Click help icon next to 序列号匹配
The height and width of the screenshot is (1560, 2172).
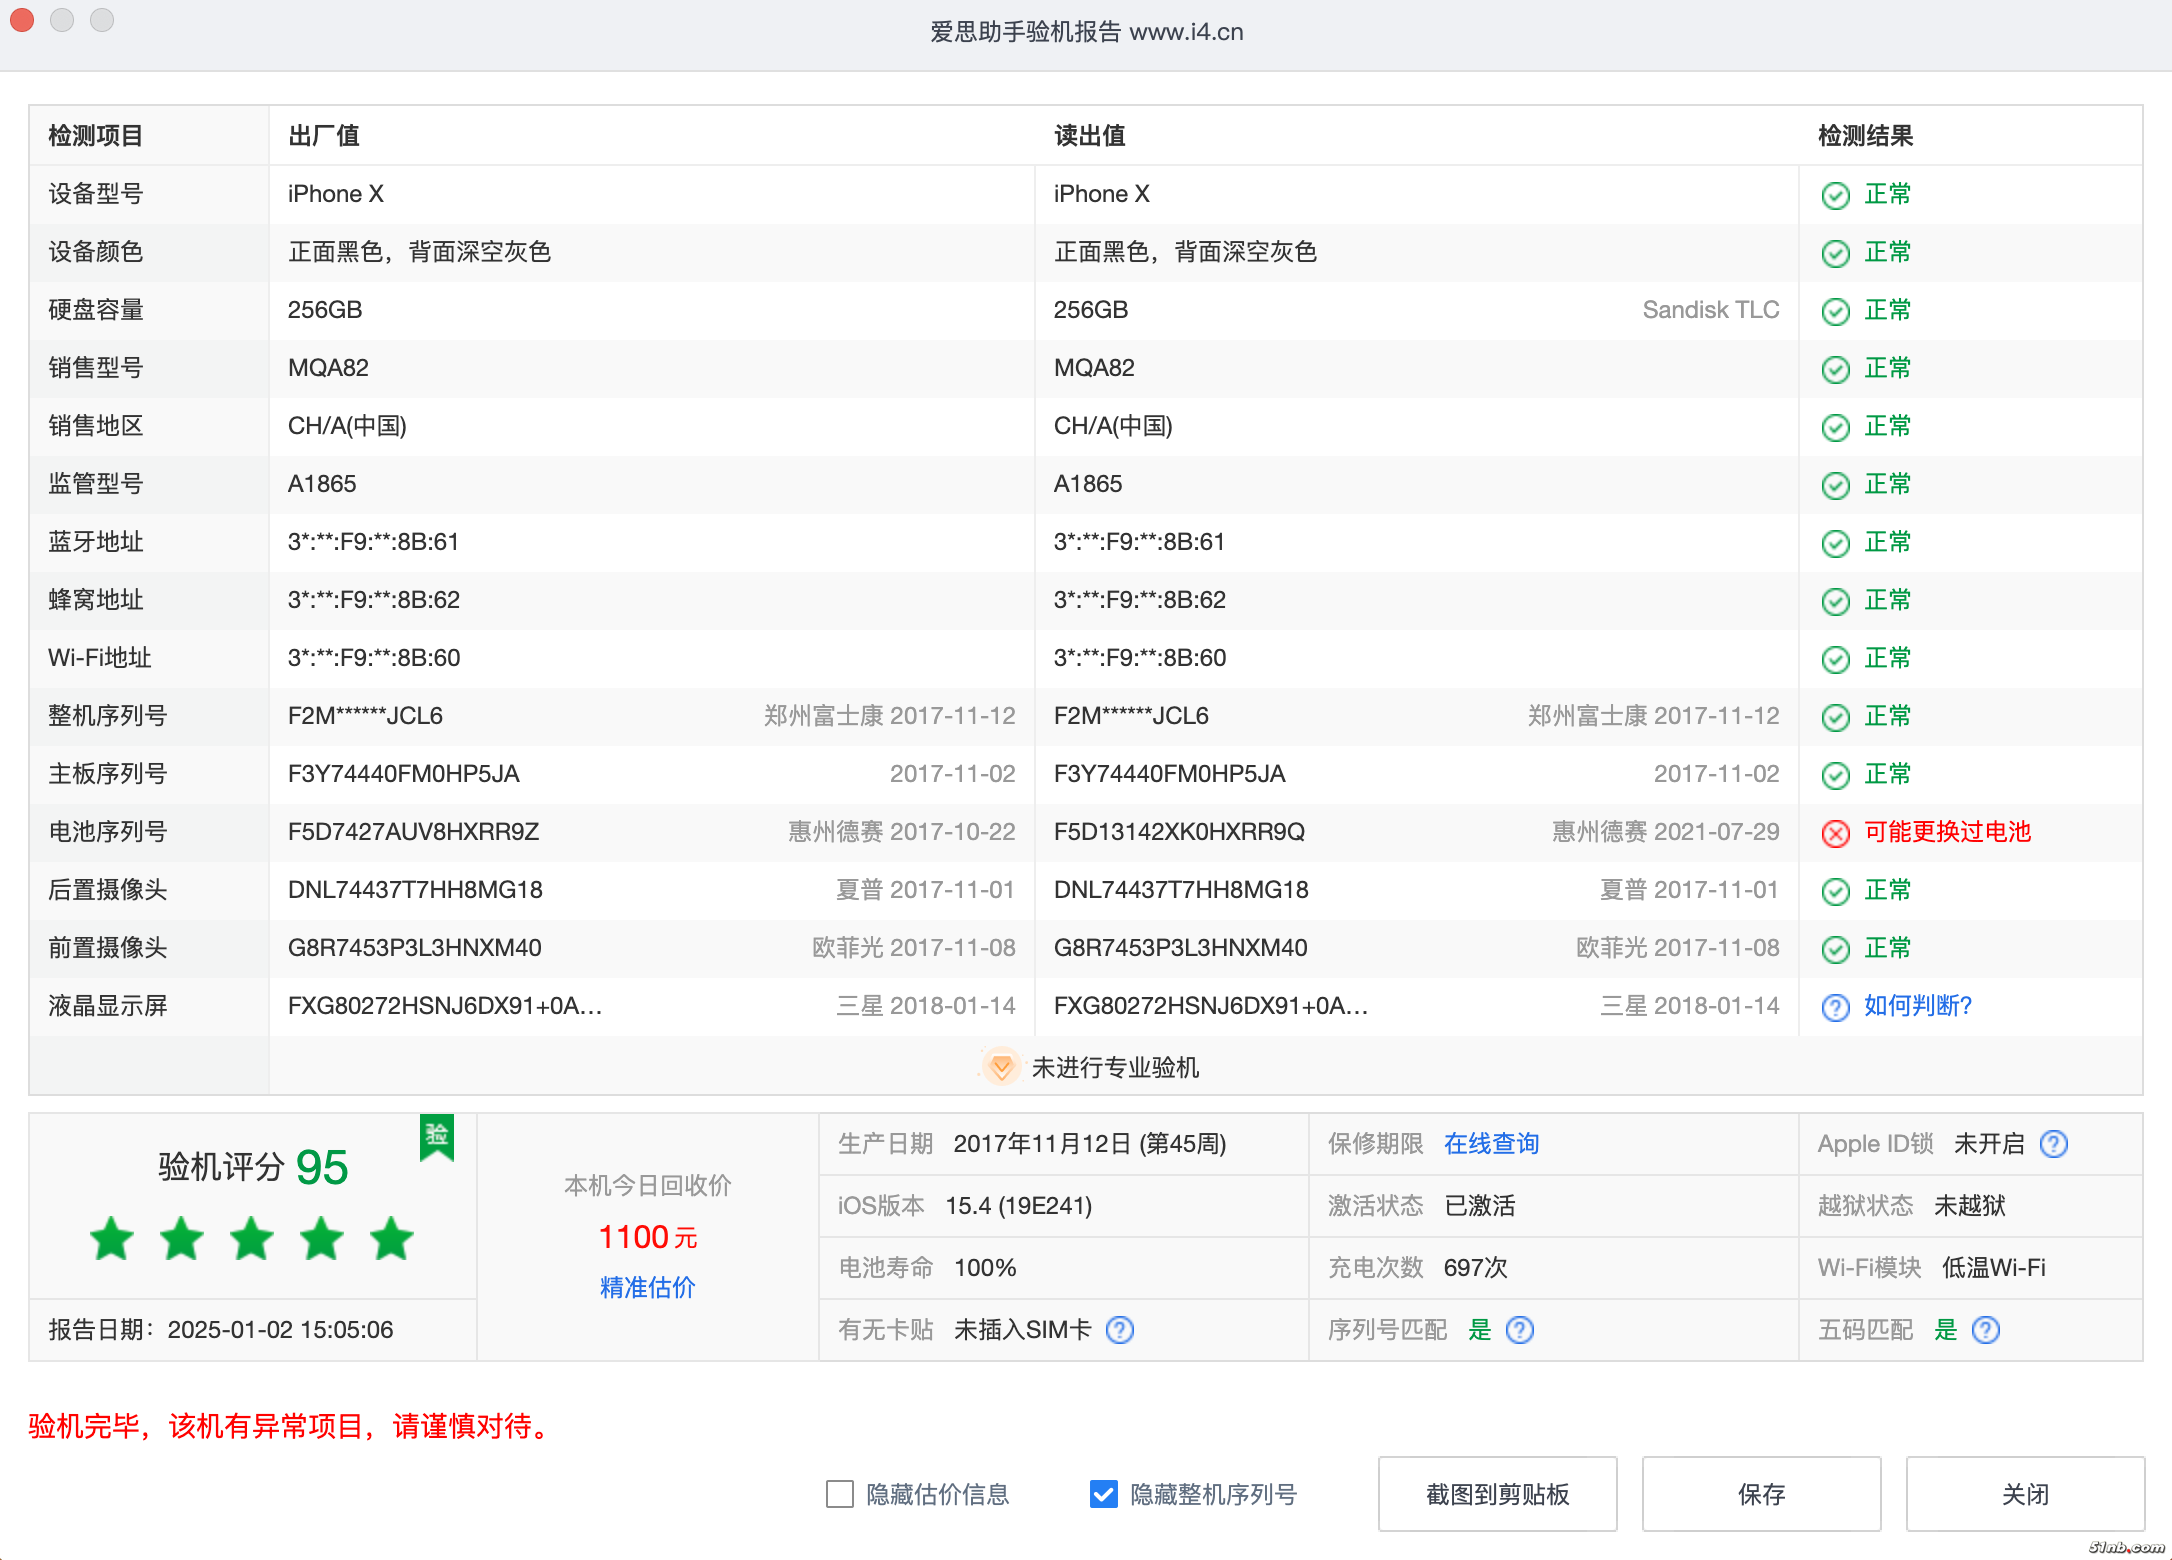pos(1519,1330)
